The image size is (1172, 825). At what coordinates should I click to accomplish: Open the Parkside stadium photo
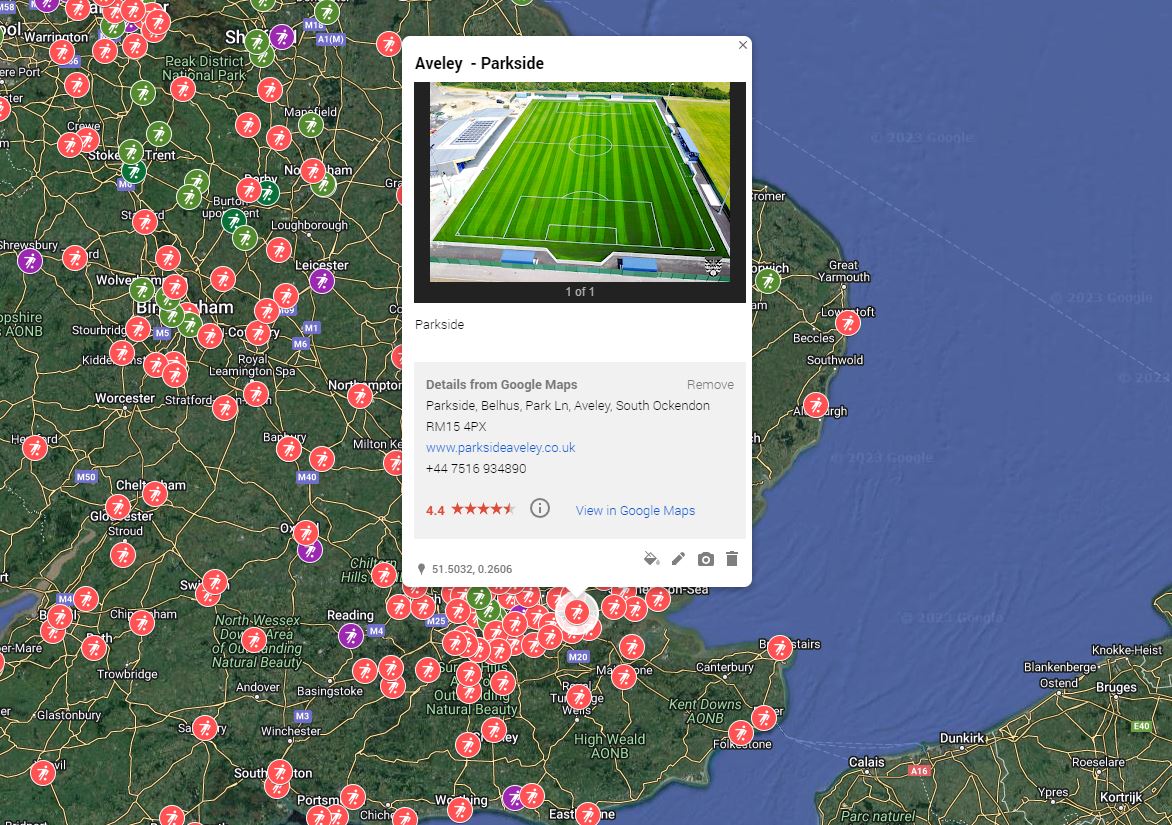[x=580, y=182]
